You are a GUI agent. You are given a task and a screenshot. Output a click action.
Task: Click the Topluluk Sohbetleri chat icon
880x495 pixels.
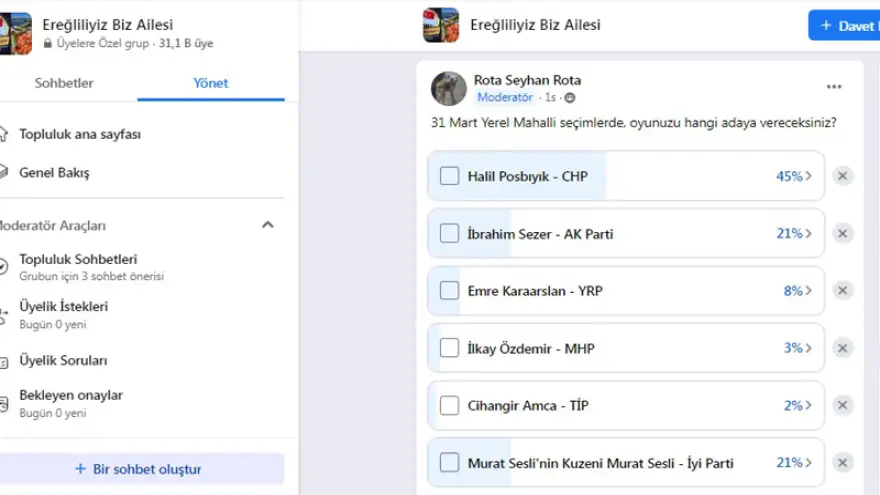[3, 266]
